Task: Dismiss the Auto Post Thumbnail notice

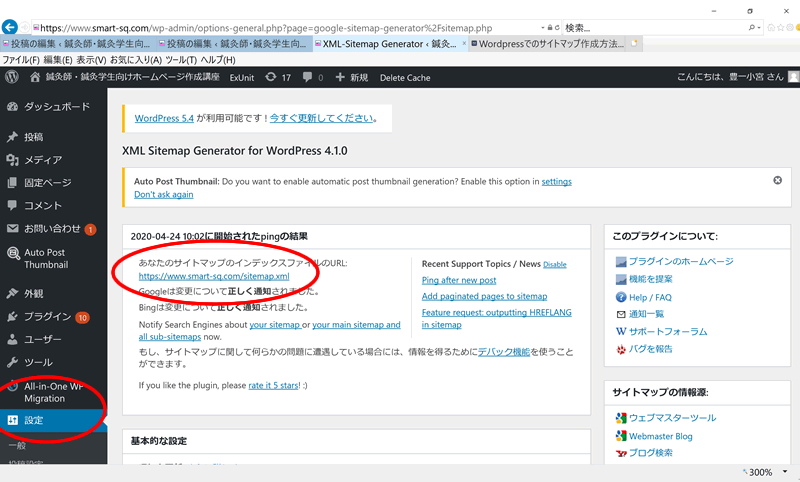Action: pos(777,180)
